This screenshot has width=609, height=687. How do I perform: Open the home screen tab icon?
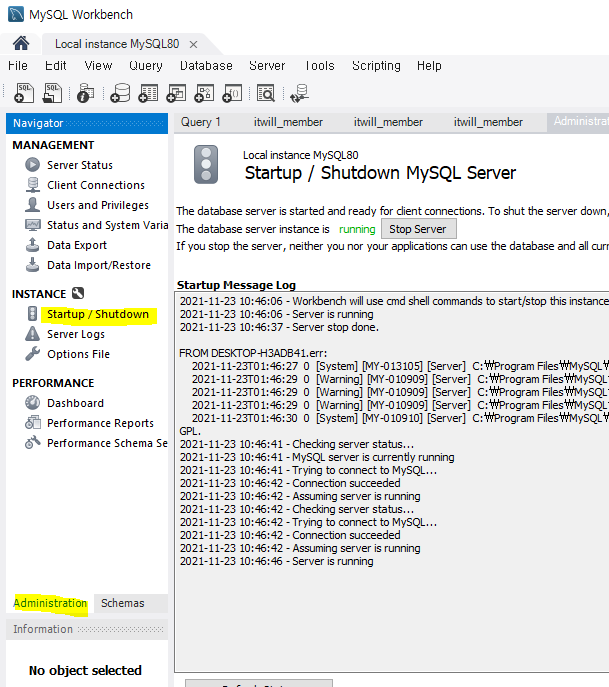pyautogui.click(x=21, y=43)
